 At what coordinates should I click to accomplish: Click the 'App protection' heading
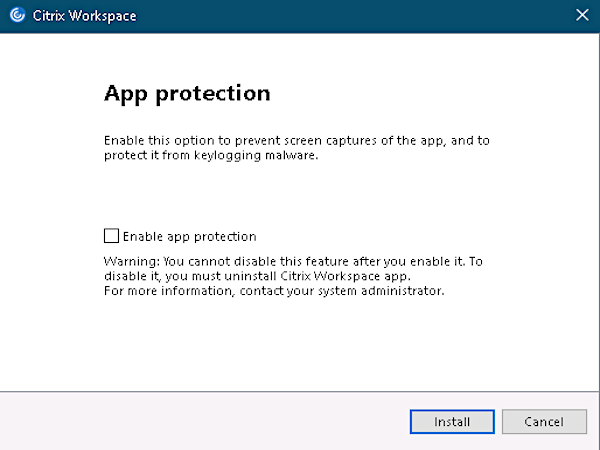tap(187, 94)
